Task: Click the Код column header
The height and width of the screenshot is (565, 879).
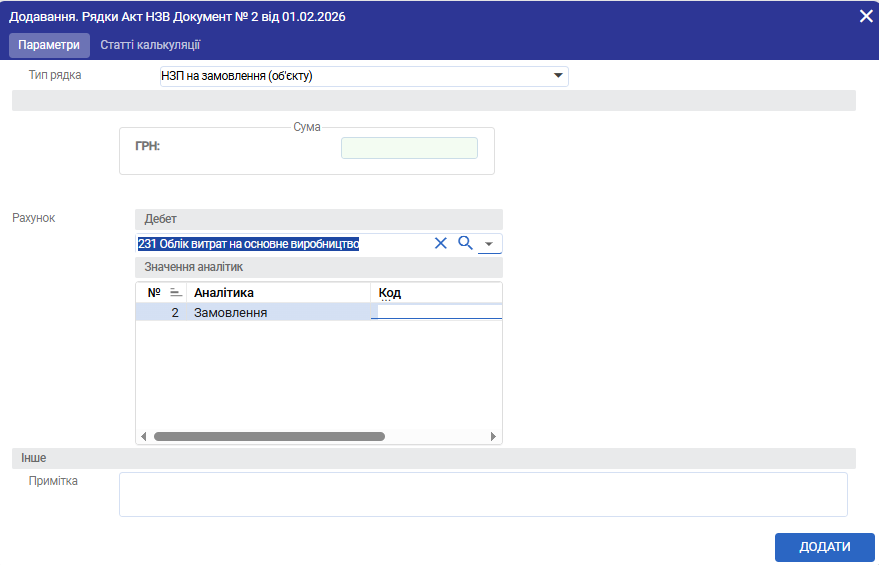Action: 435,292
